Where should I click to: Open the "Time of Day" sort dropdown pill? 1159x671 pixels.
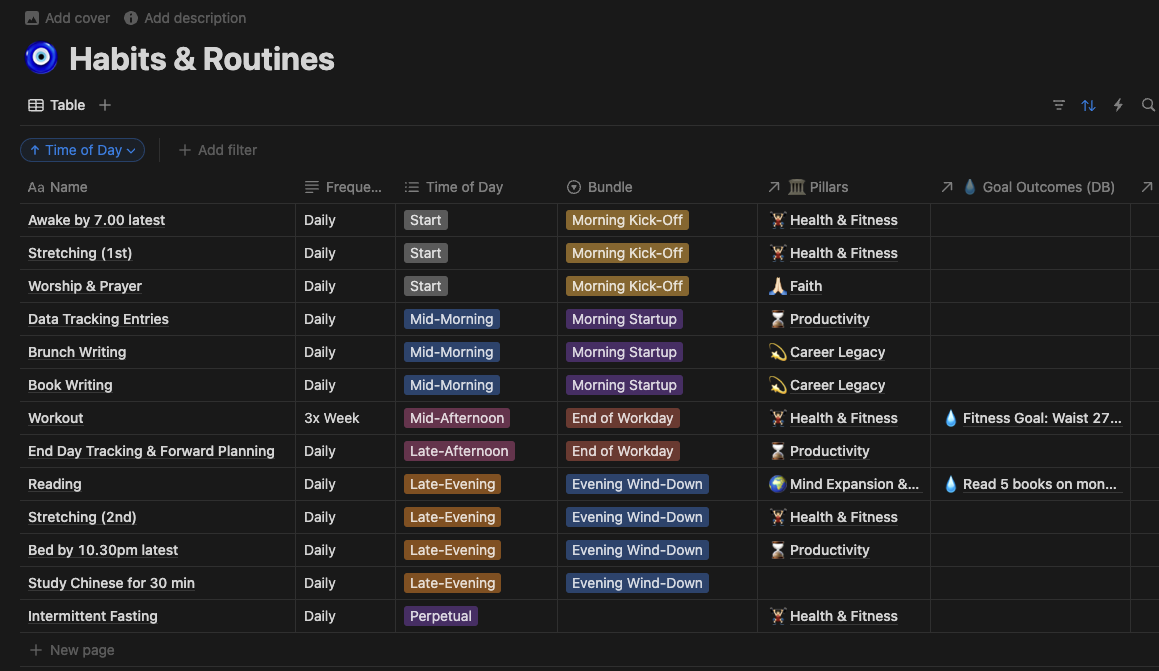coord(82,150)
